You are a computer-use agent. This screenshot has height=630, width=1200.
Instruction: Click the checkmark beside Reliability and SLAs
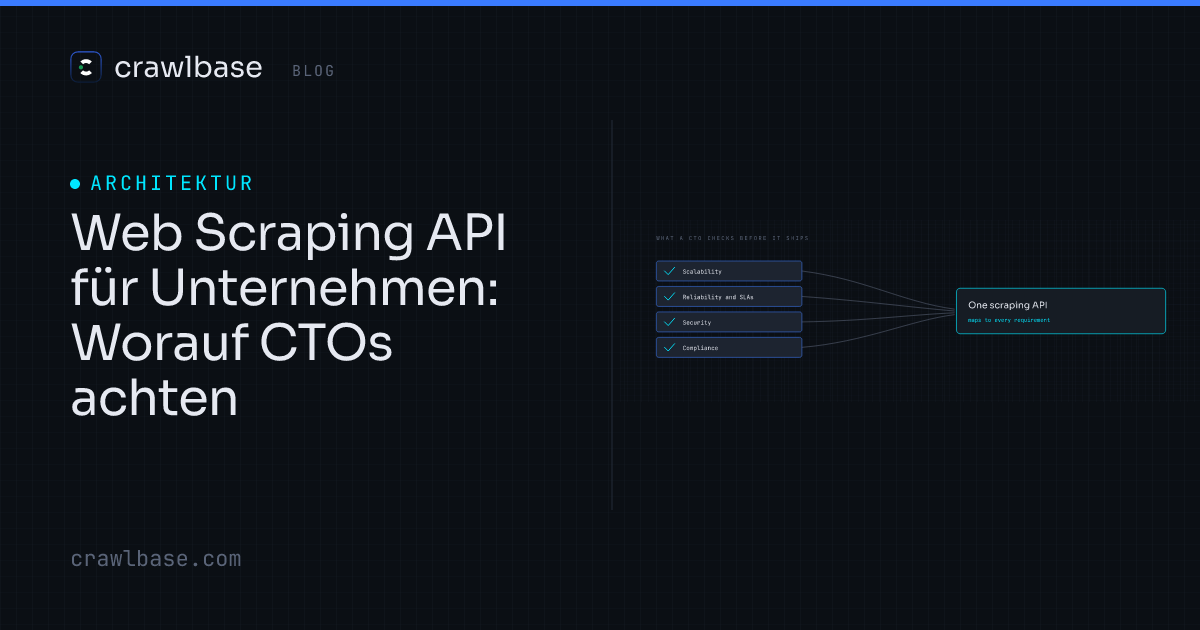coord(669,297)
